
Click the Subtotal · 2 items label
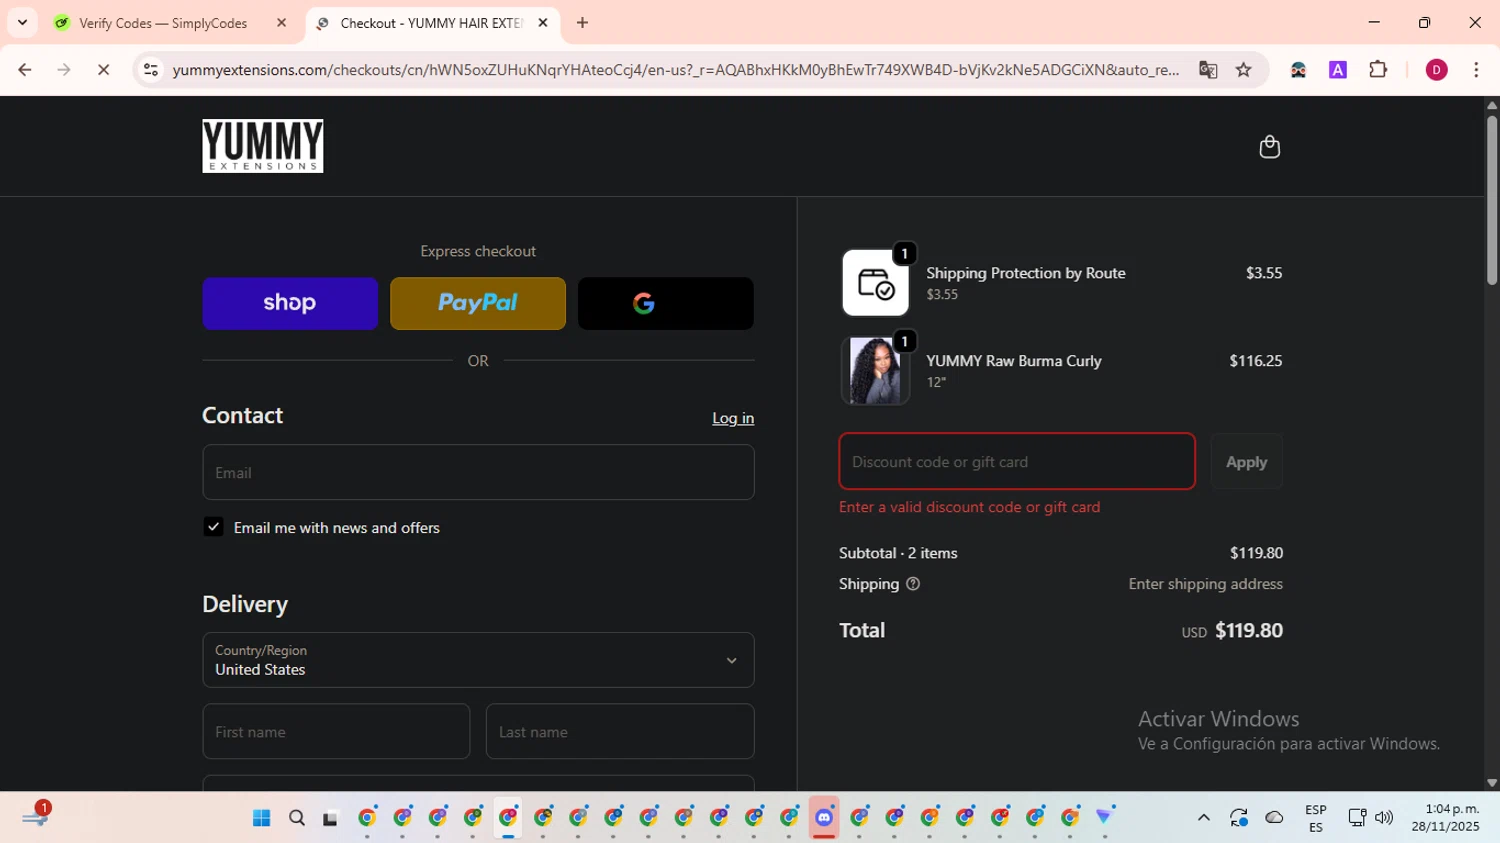(x=898, y=553)
